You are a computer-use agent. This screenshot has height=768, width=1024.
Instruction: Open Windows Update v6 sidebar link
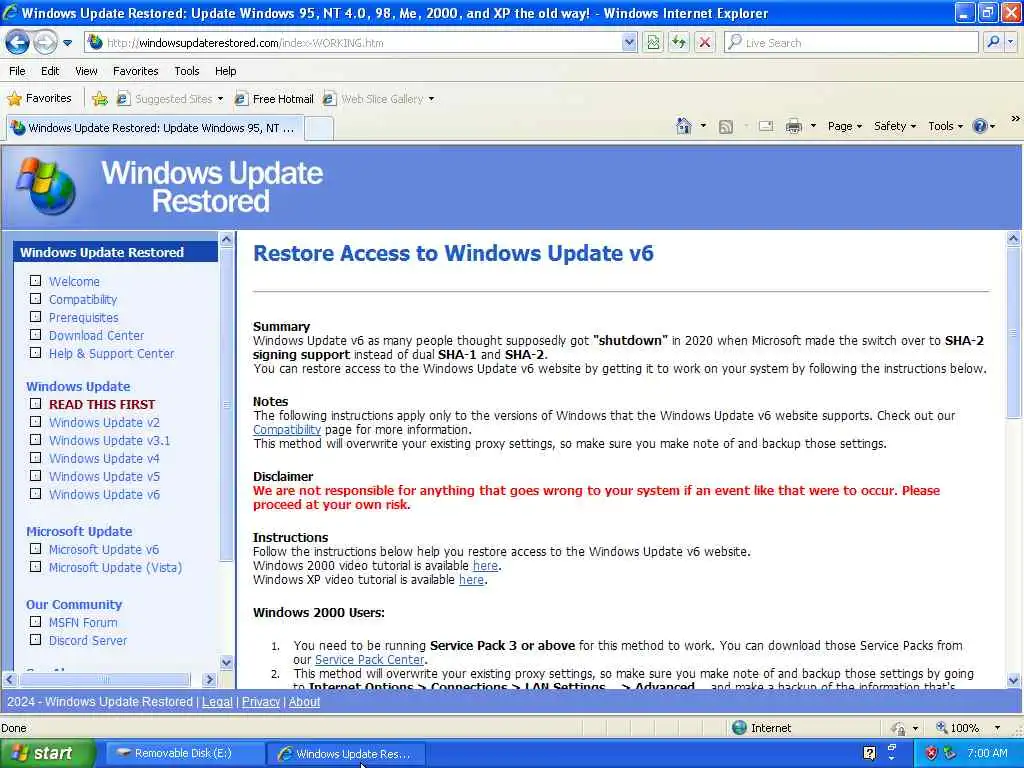[104, 494]
